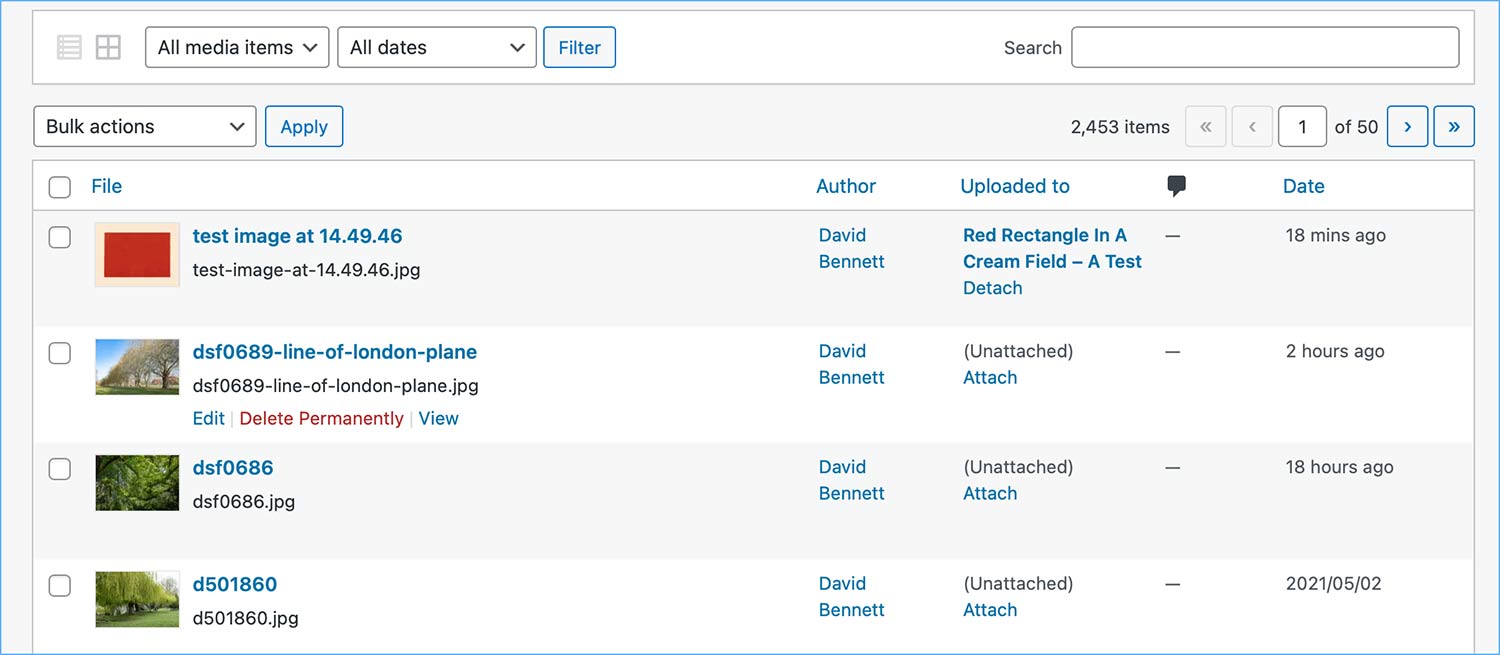Switch to grid view layout

[x=108, y=47]
